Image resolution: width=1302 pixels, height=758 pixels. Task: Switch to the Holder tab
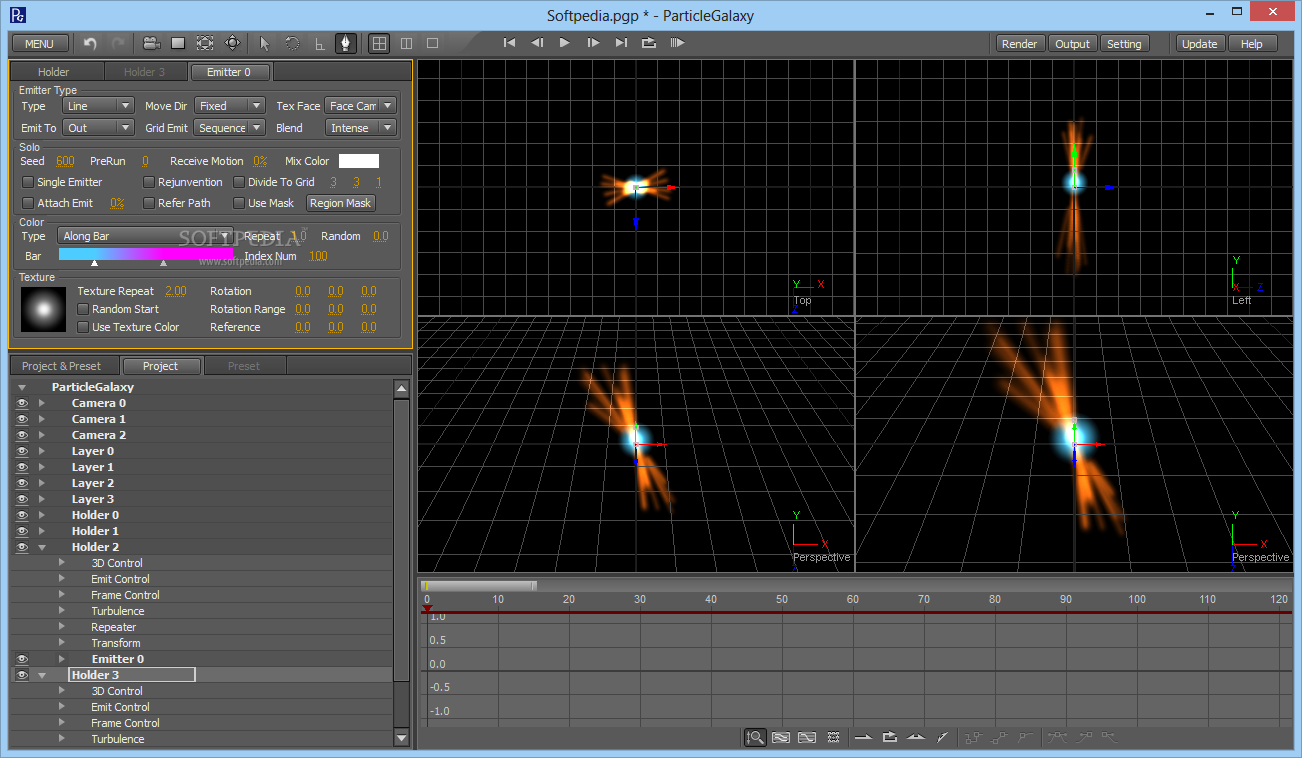coord(54,72)
